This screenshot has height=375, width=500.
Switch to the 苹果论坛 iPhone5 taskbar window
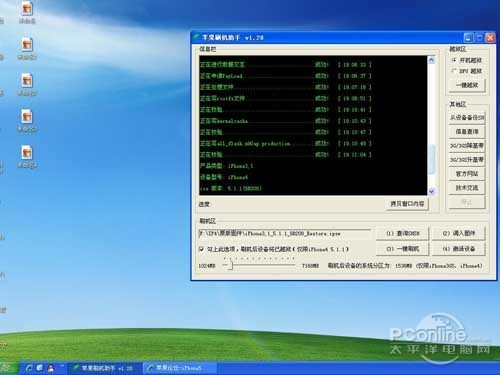point(179,368)
